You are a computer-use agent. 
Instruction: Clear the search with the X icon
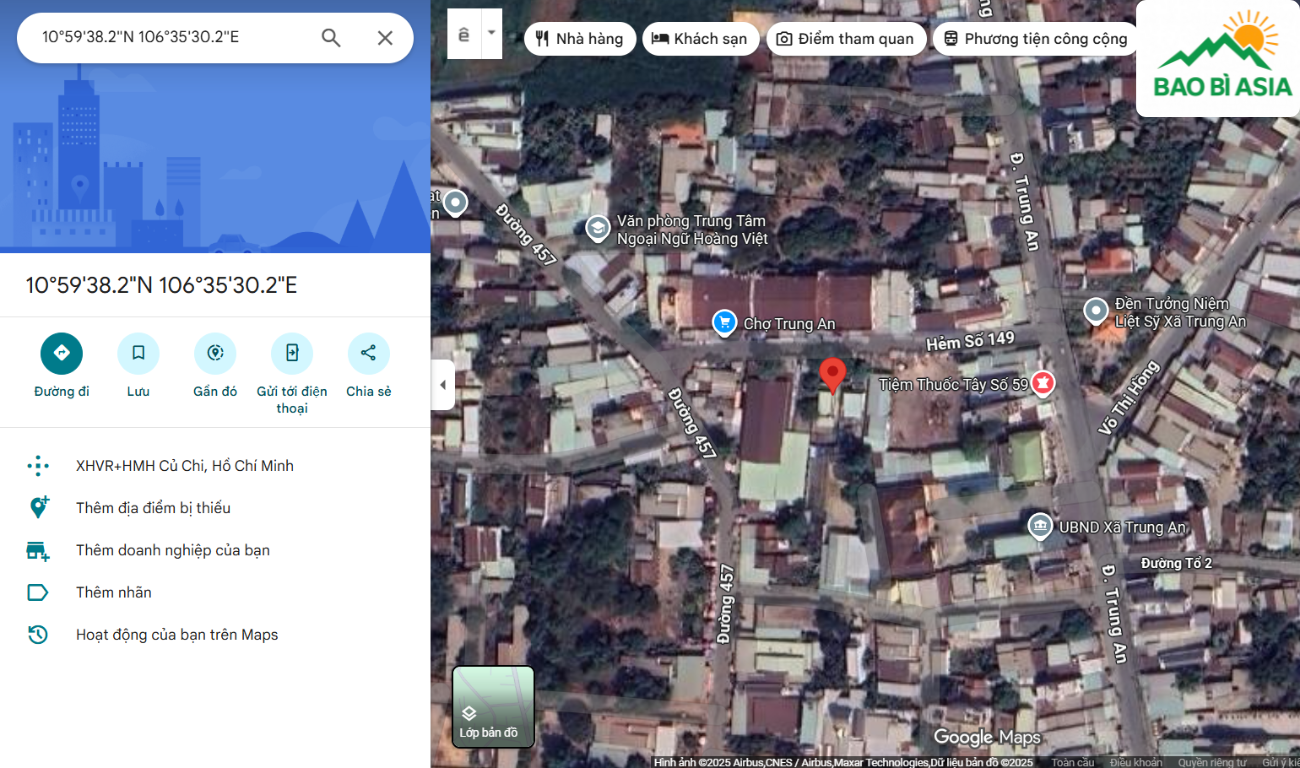385,38
